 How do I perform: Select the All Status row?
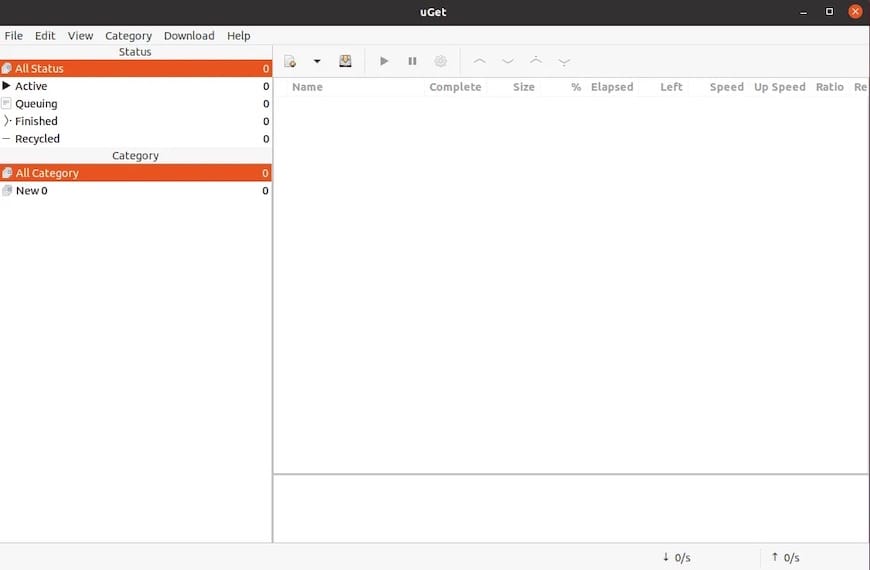click(136, 68)
